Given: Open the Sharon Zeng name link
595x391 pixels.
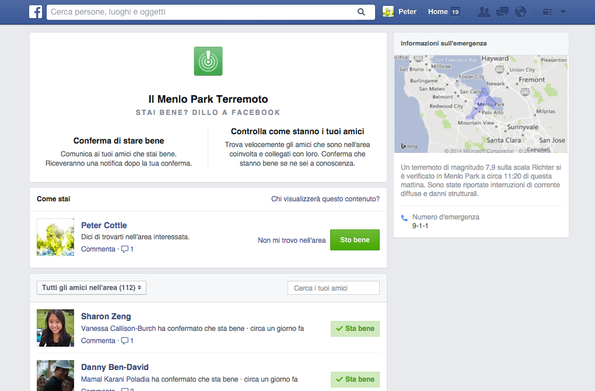Looking at the screenshot, I should coord(106,316).
